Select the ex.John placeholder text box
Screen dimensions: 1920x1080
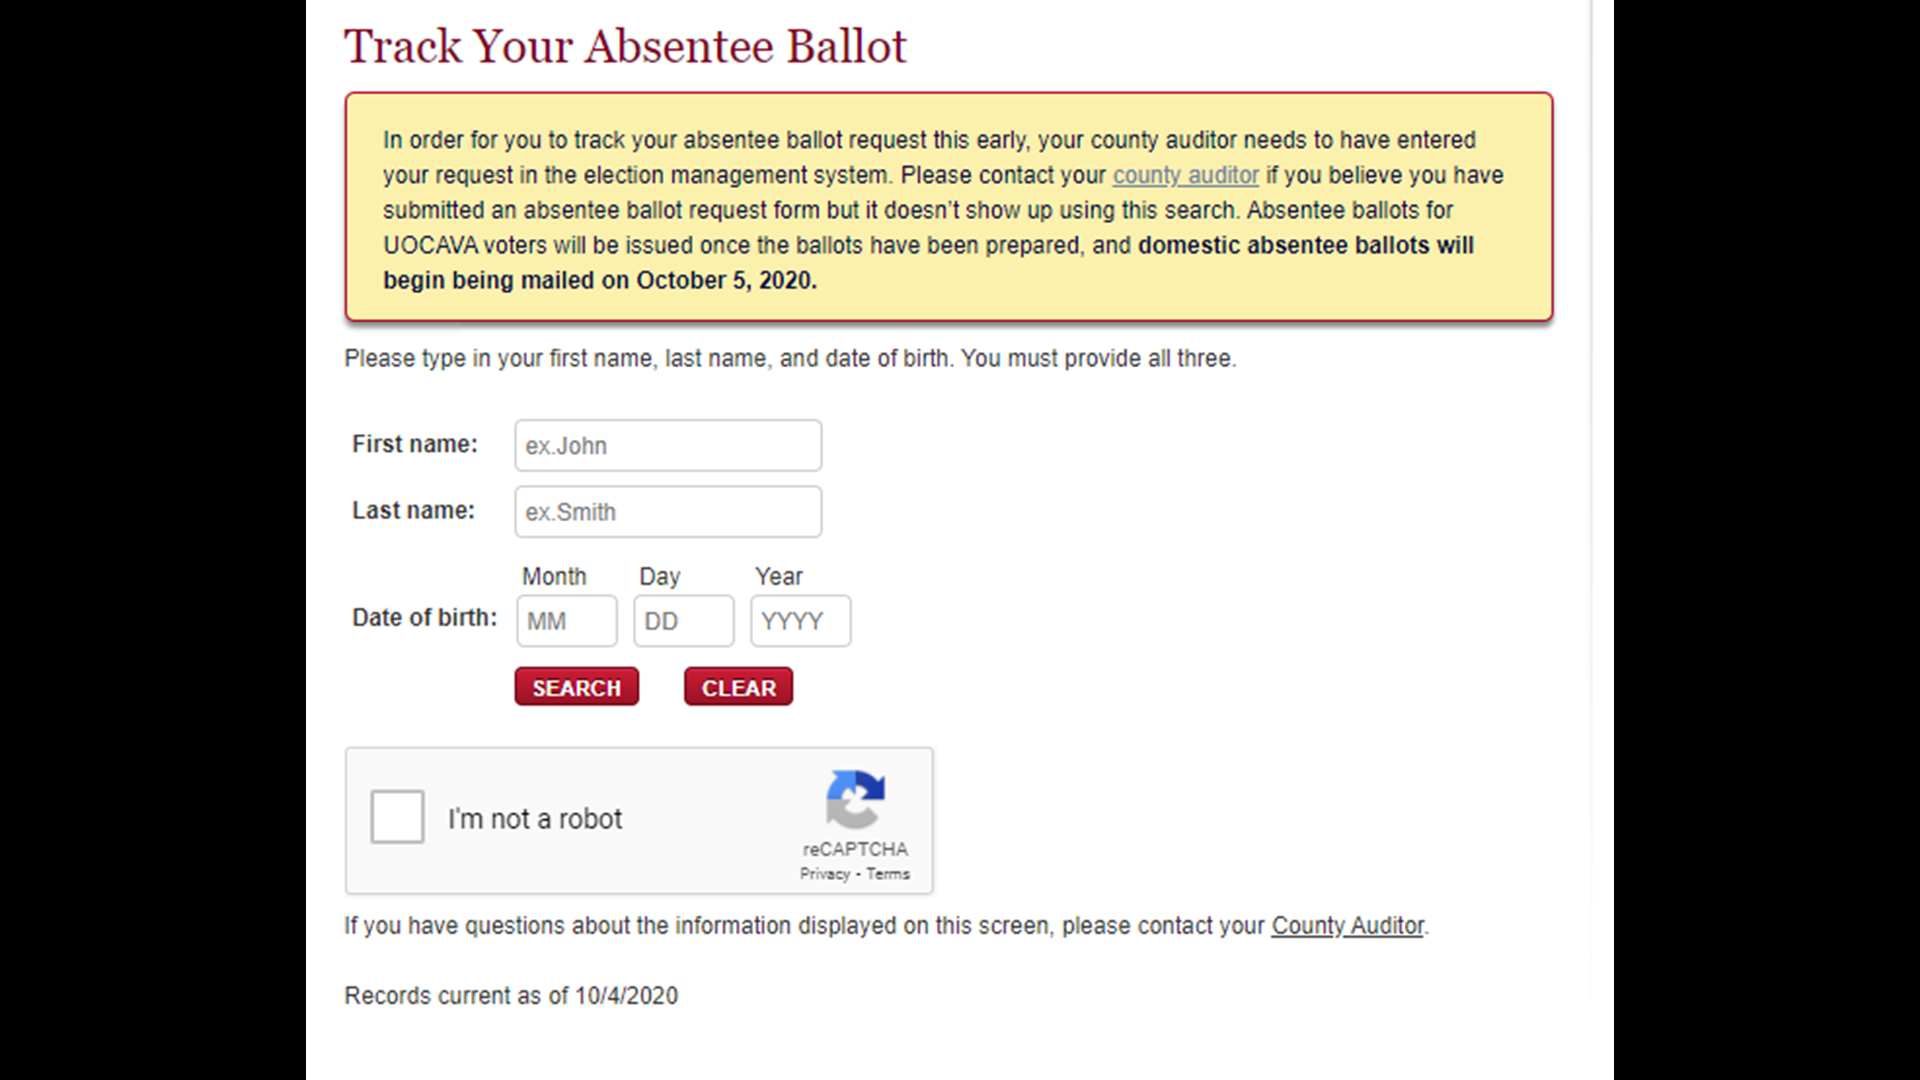(667, 445)
